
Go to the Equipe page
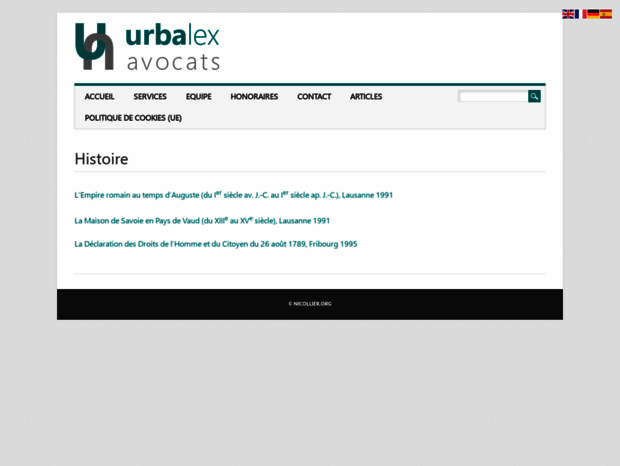pyautogui.click(x=198, y=96)
